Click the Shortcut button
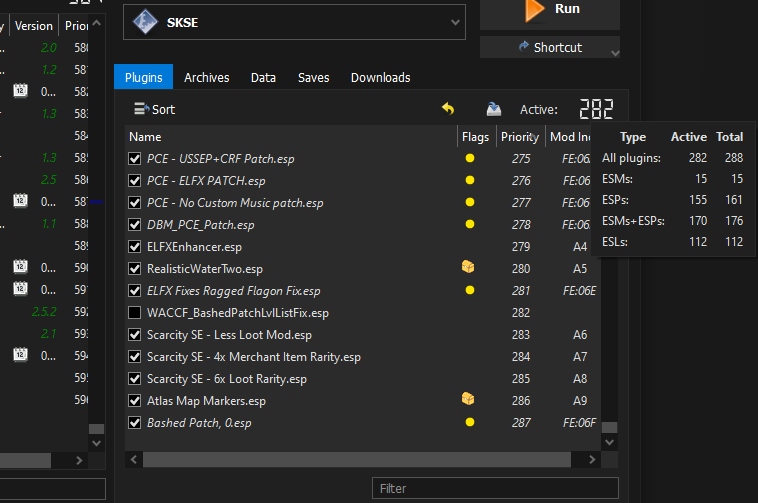 coord(550,47)
